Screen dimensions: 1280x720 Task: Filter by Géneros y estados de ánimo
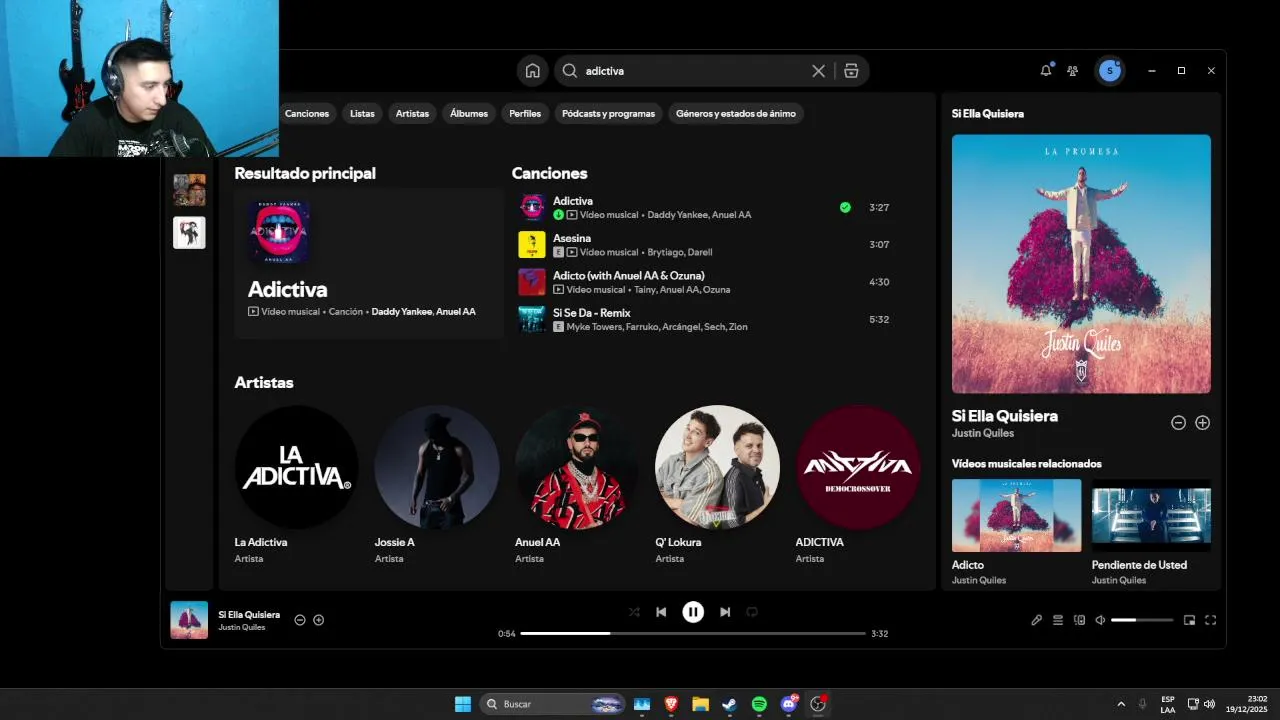click(736, 114)
